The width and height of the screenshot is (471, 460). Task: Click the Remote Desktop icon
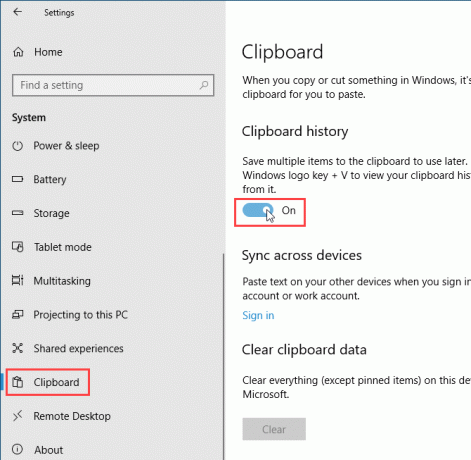tap(18, 416)
